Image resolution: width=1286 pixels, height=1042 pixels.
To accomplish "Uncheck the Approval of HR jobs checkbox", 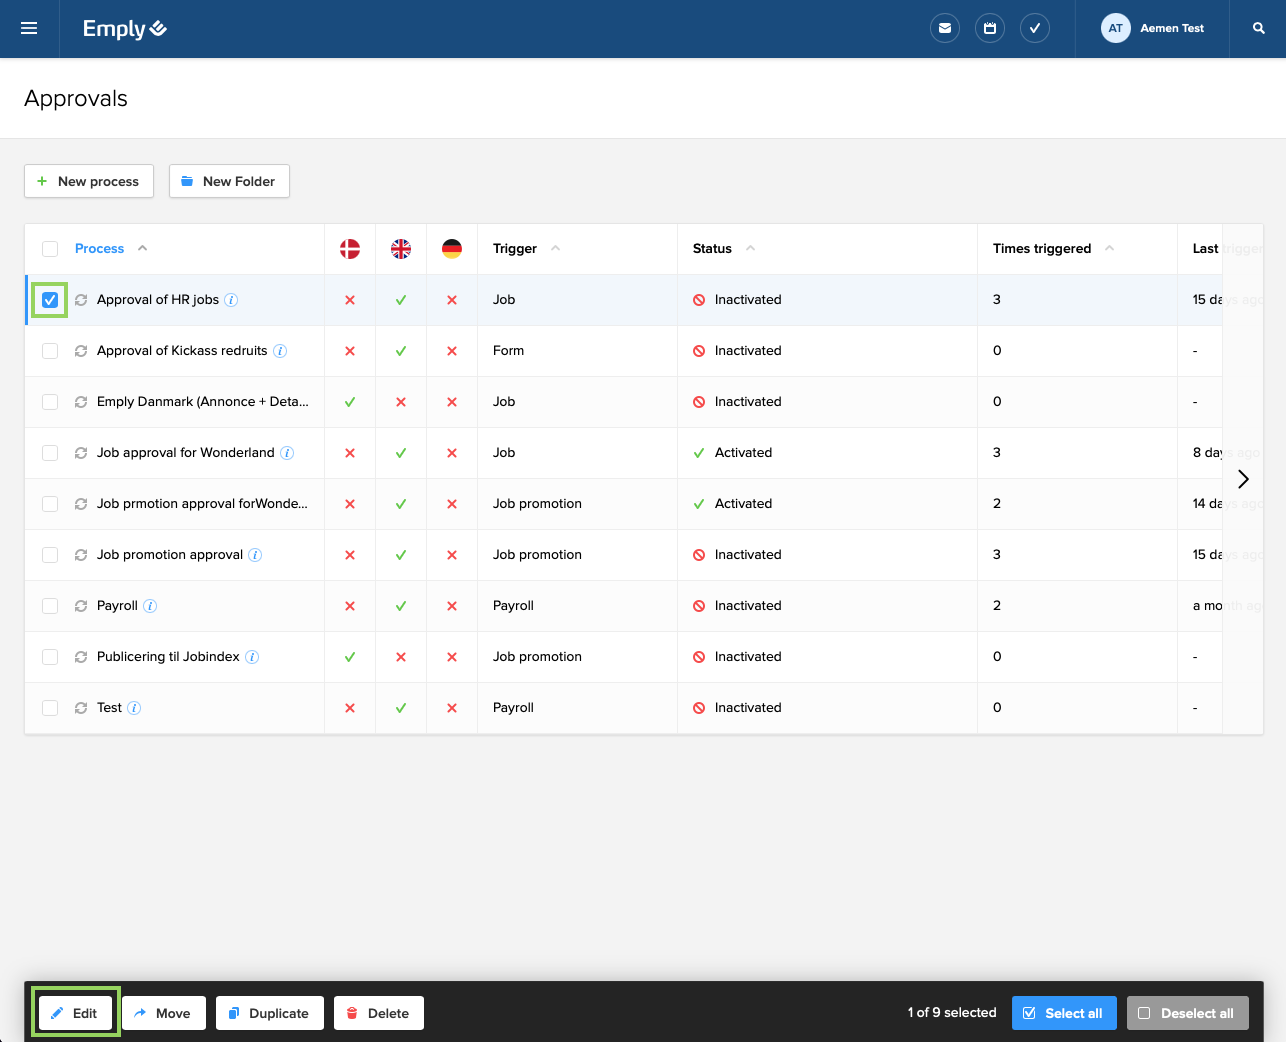I will [50, 300].
